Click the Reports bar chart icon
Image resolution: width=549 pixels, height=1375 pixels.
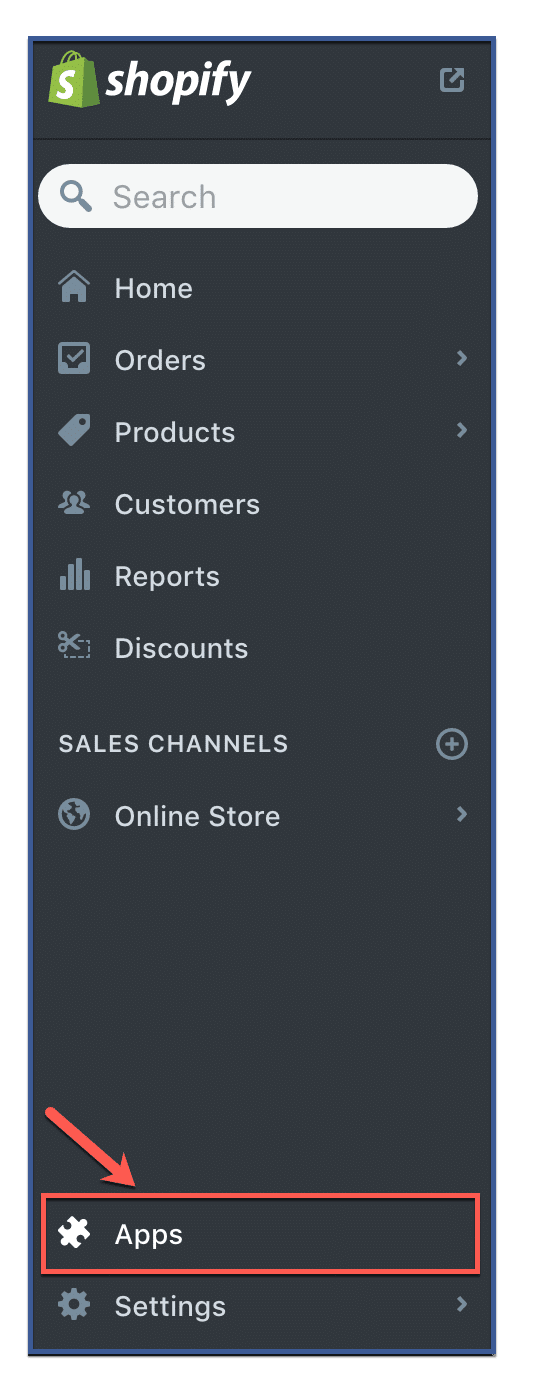point(74,574)
